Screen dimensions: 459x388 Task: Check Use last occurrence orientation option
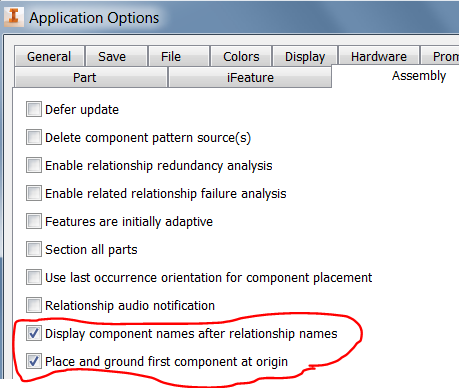(34, 277)
